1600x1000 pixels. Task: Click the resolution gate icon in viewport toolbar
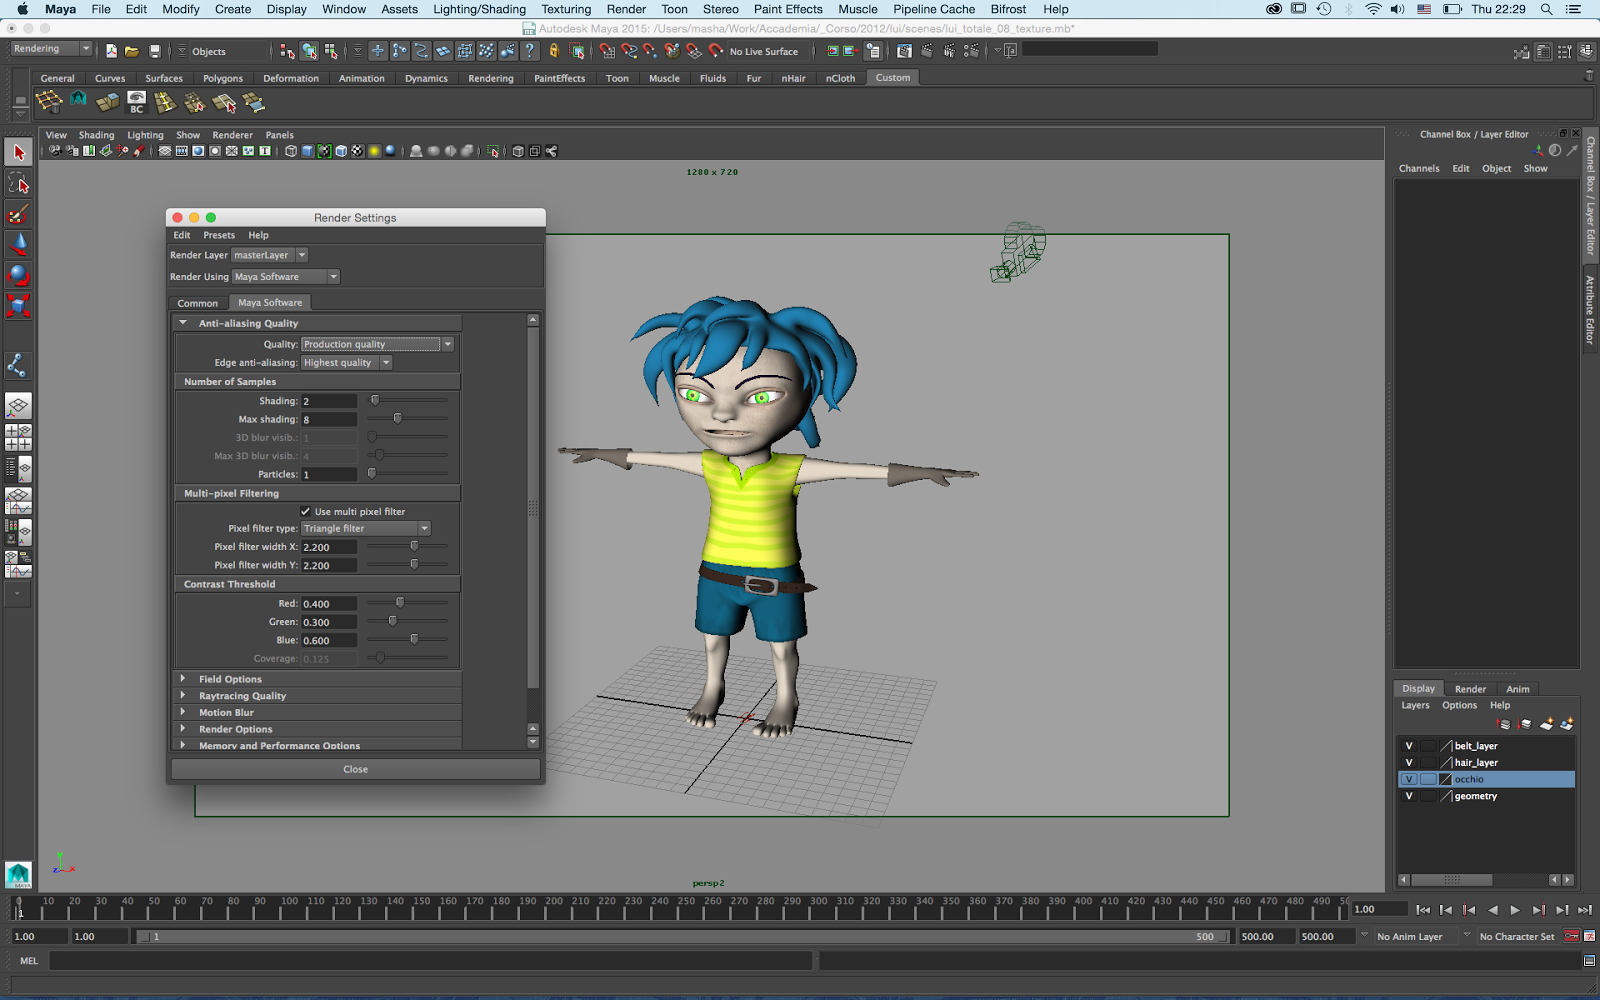click(x=182, y=151)
